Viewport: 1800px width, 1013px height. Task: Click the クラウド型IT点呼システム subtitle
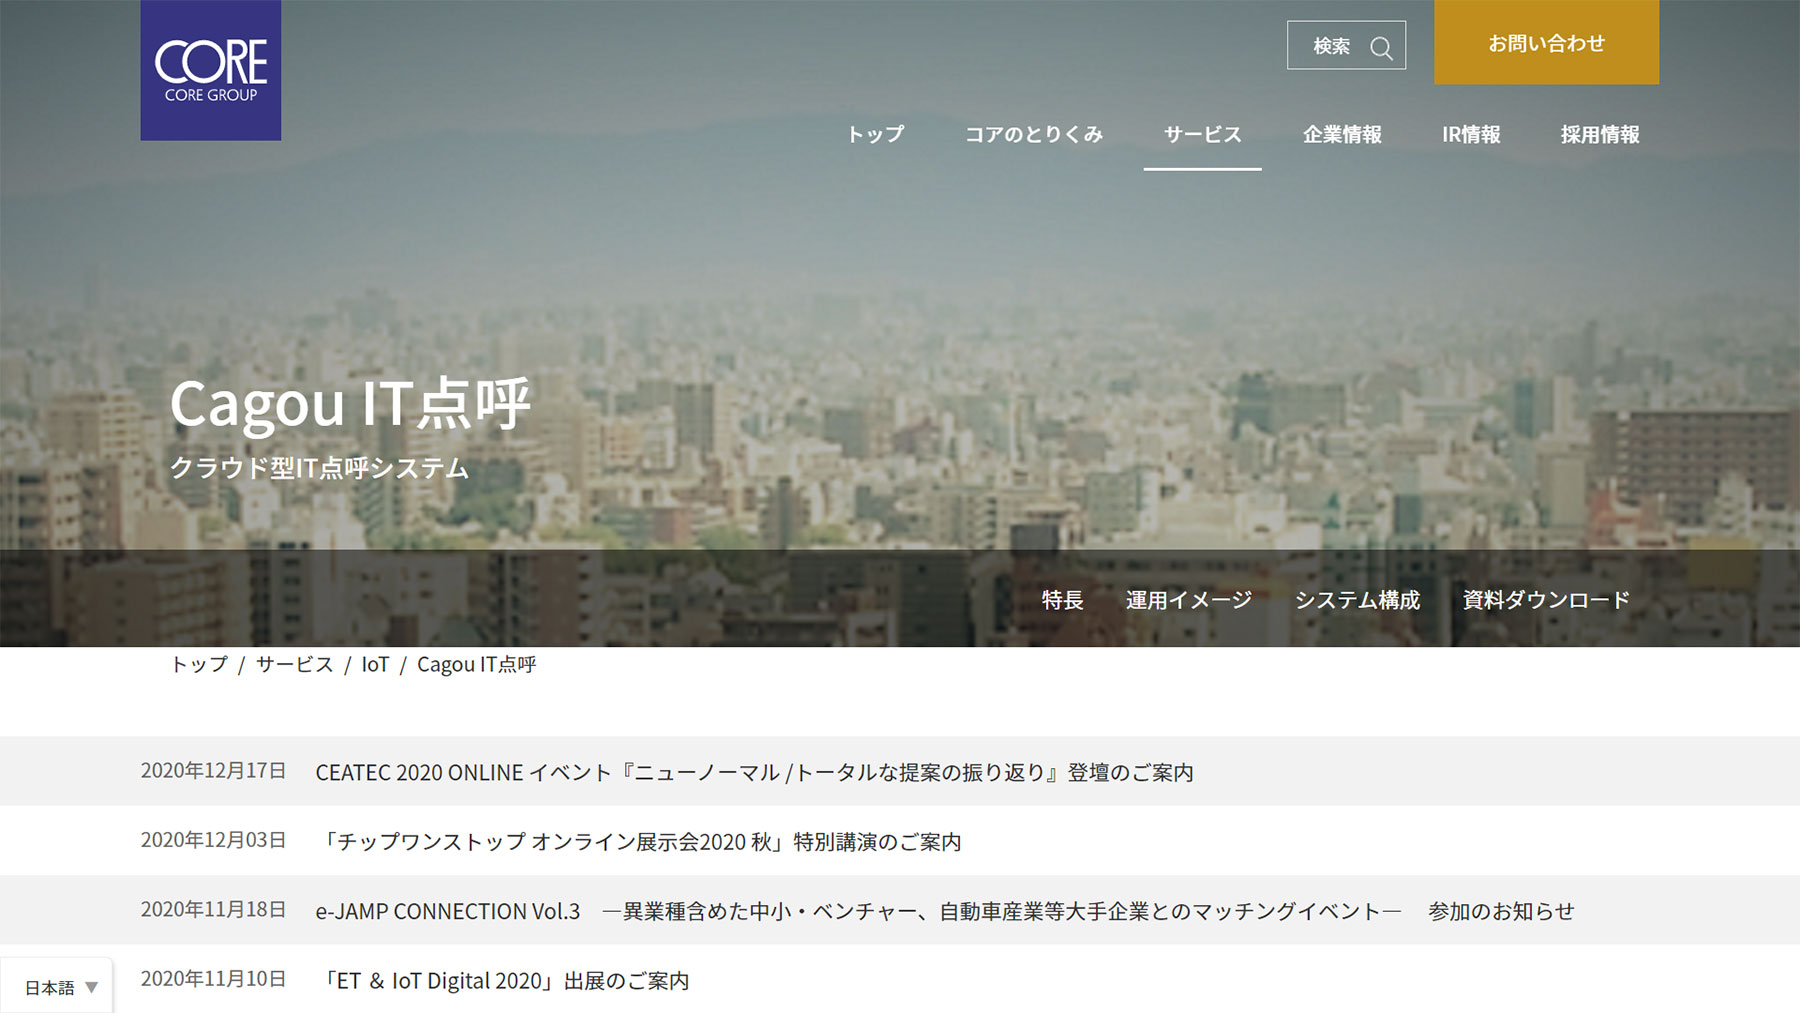pos(319,467)
